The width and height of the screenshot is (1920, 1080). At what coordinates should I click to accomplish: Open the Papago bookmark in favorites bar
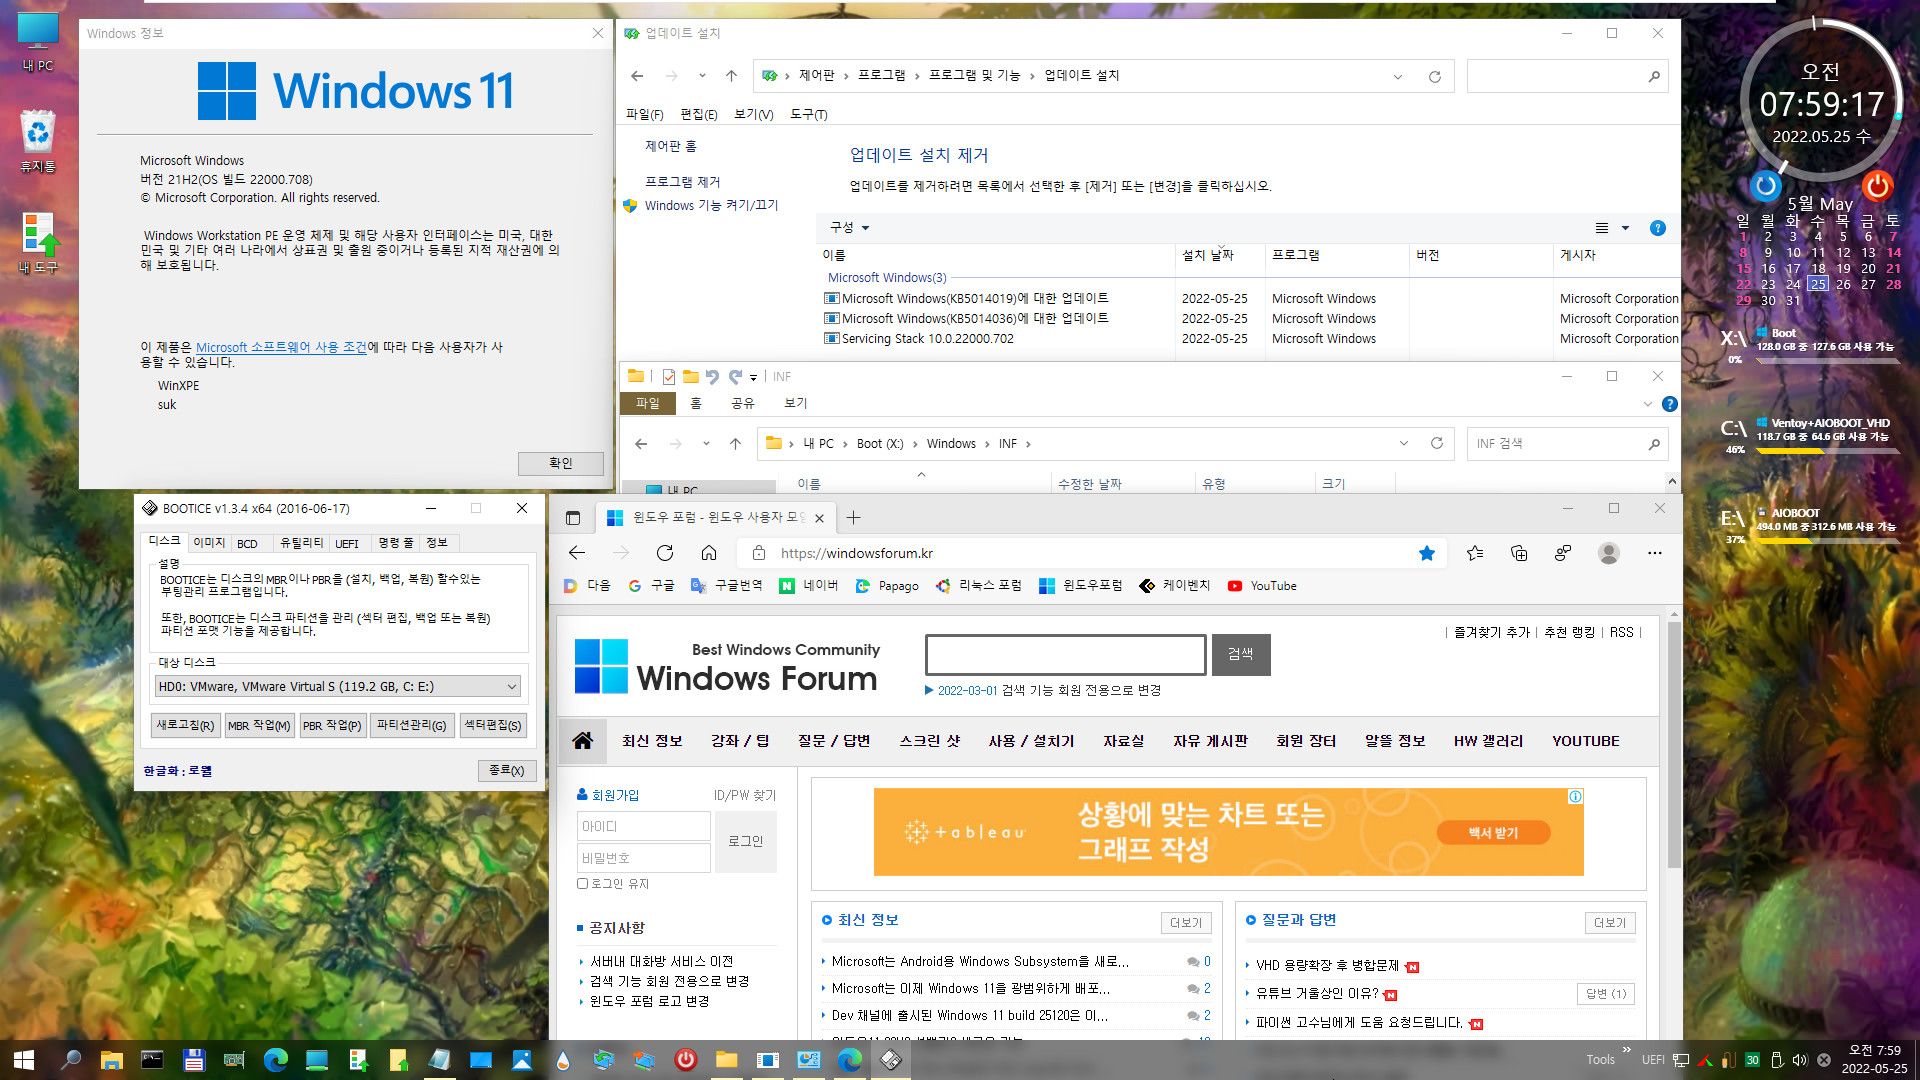[x=887, y=586]
